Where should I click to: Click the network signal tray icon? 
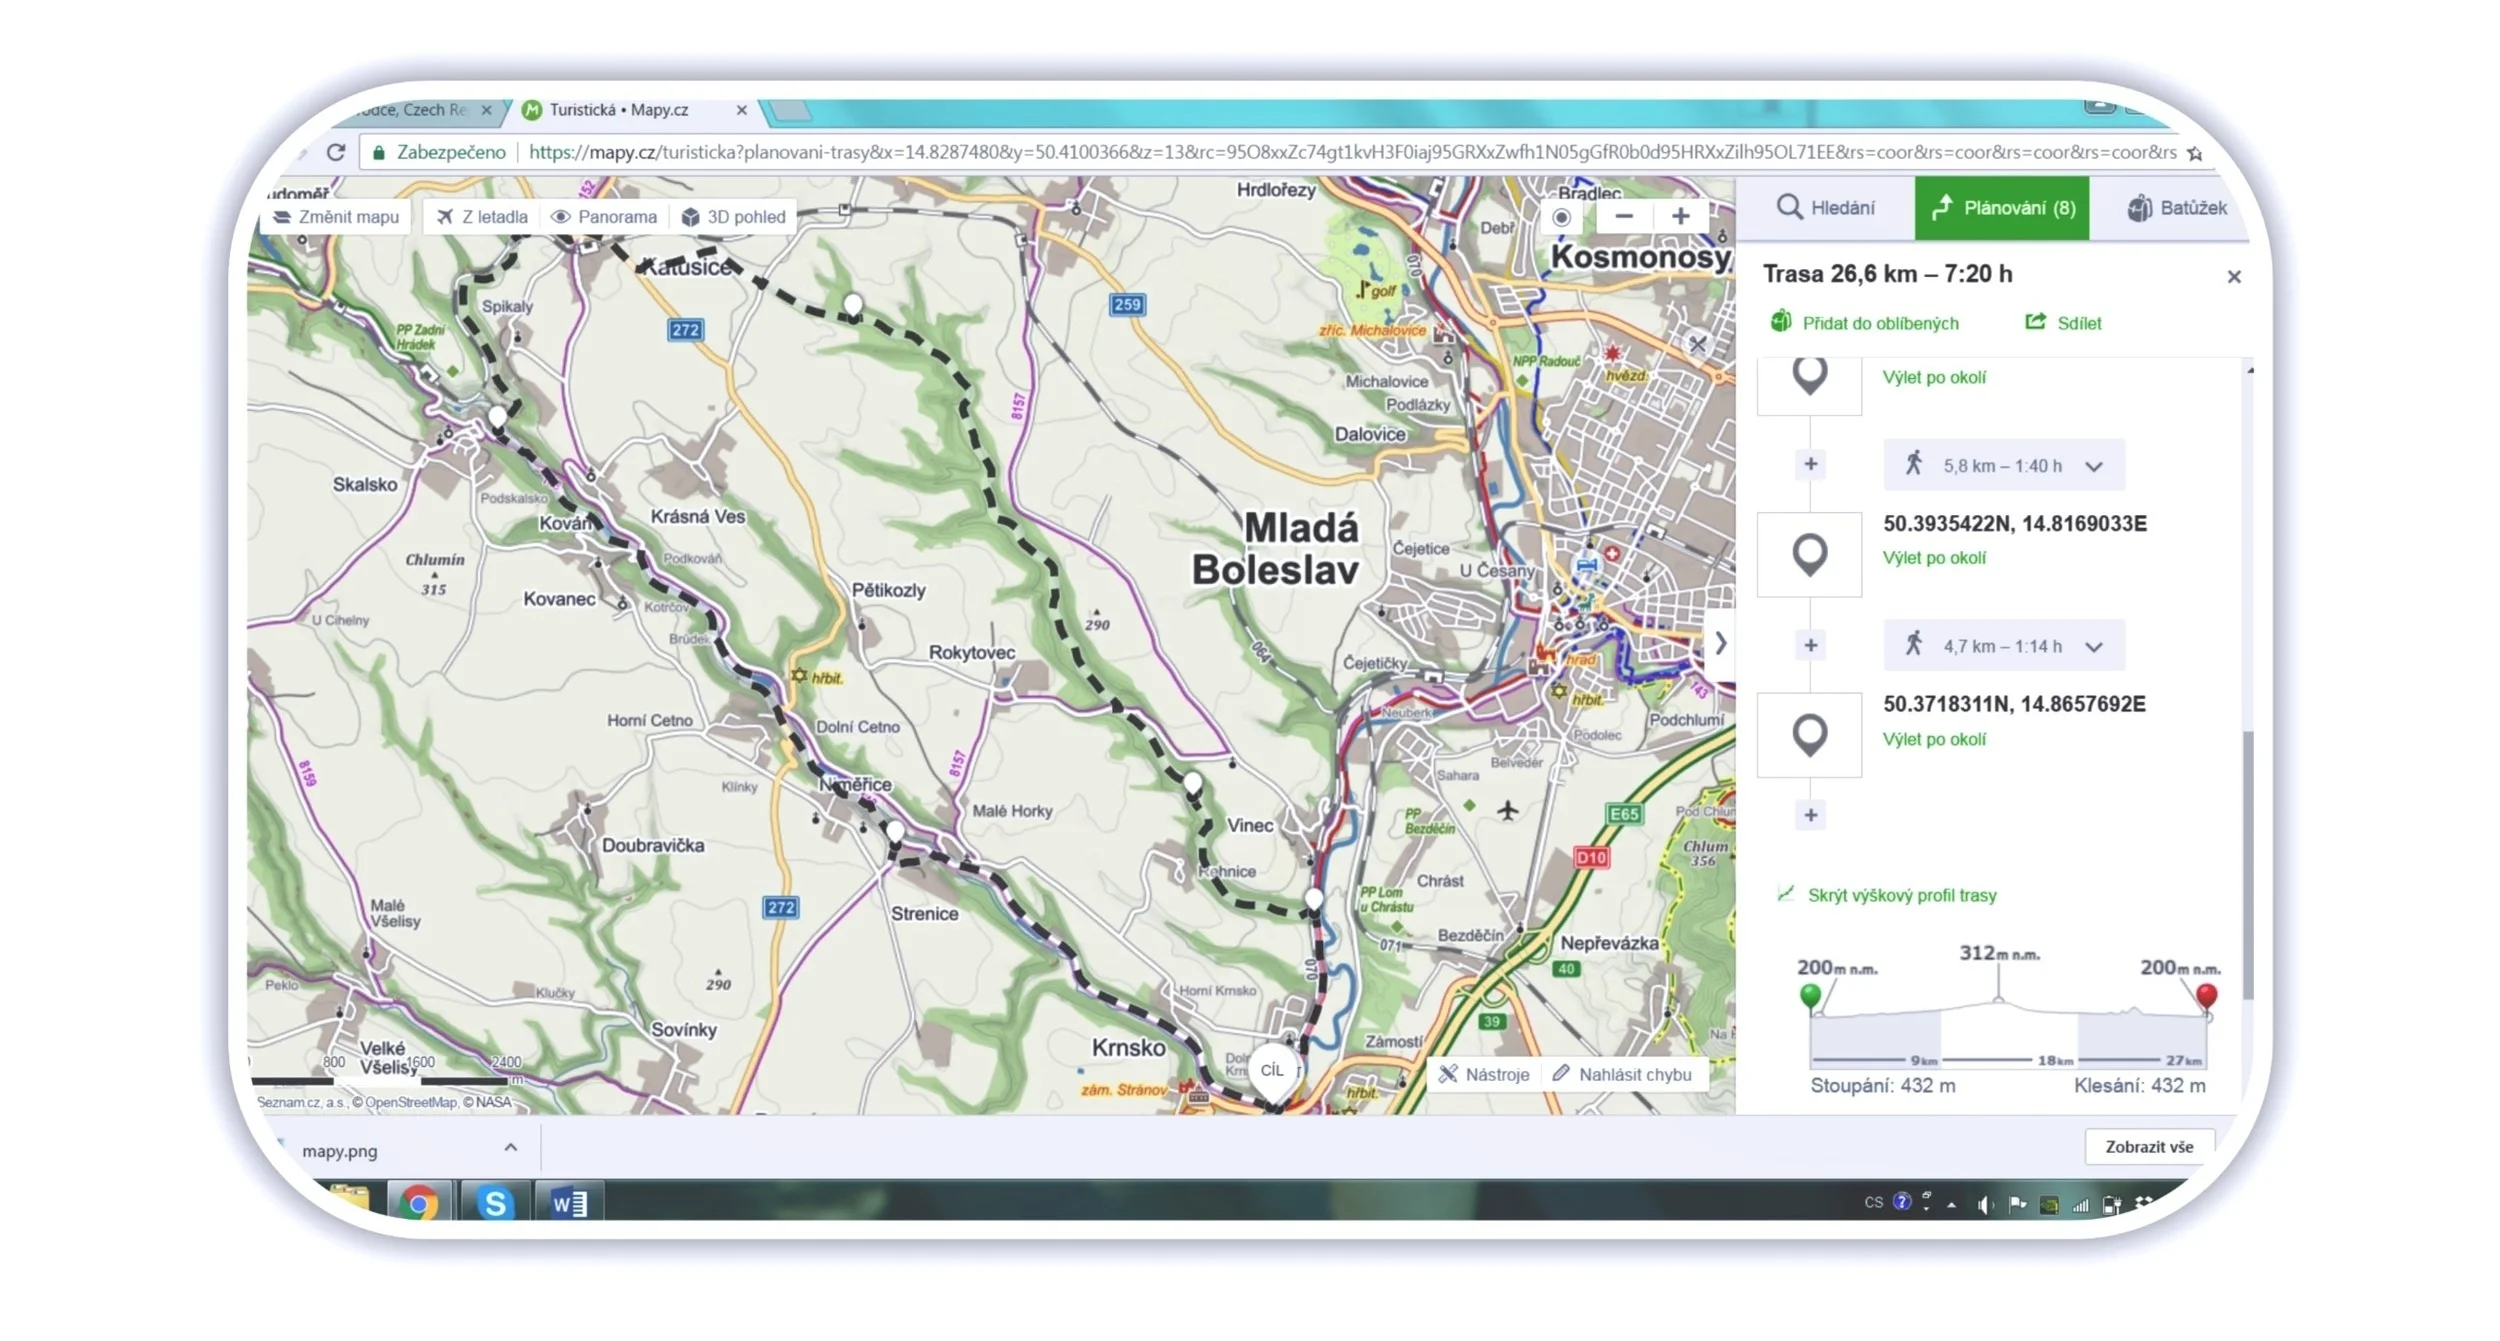(x=2081, y=1205)
